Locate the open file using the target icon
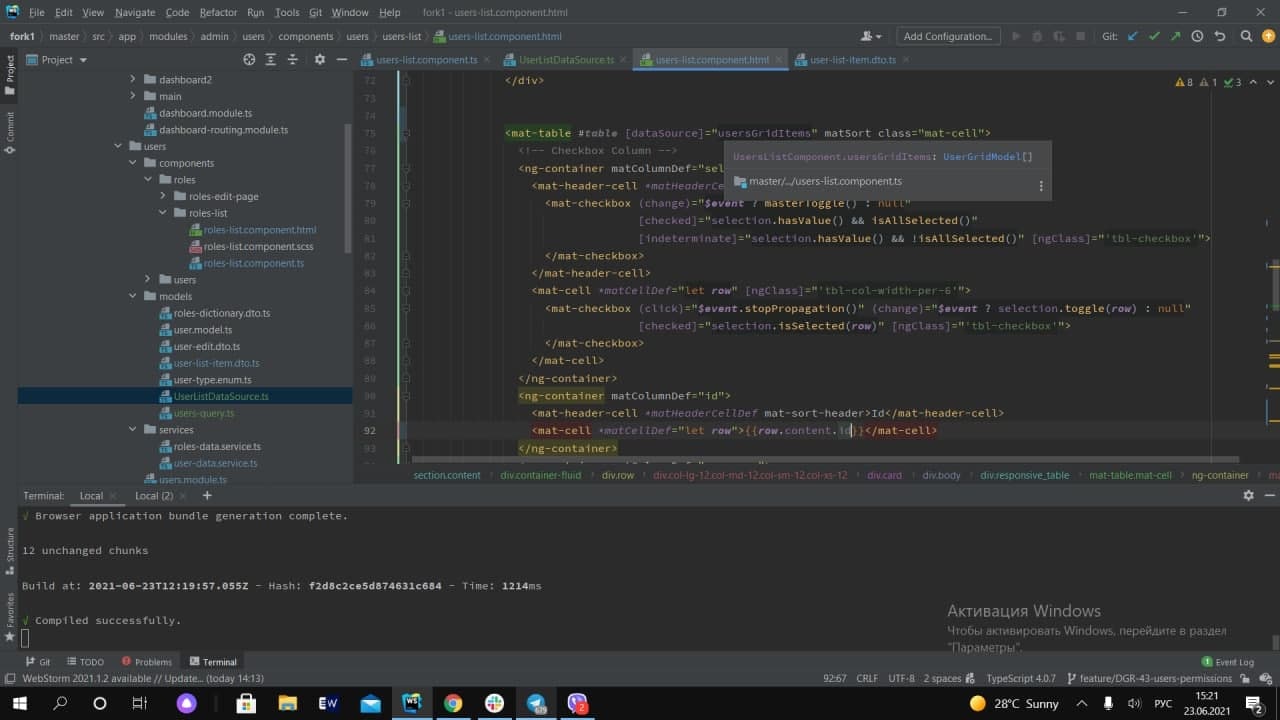Viewport: 1280px width, 720px height. click(250, 60)
